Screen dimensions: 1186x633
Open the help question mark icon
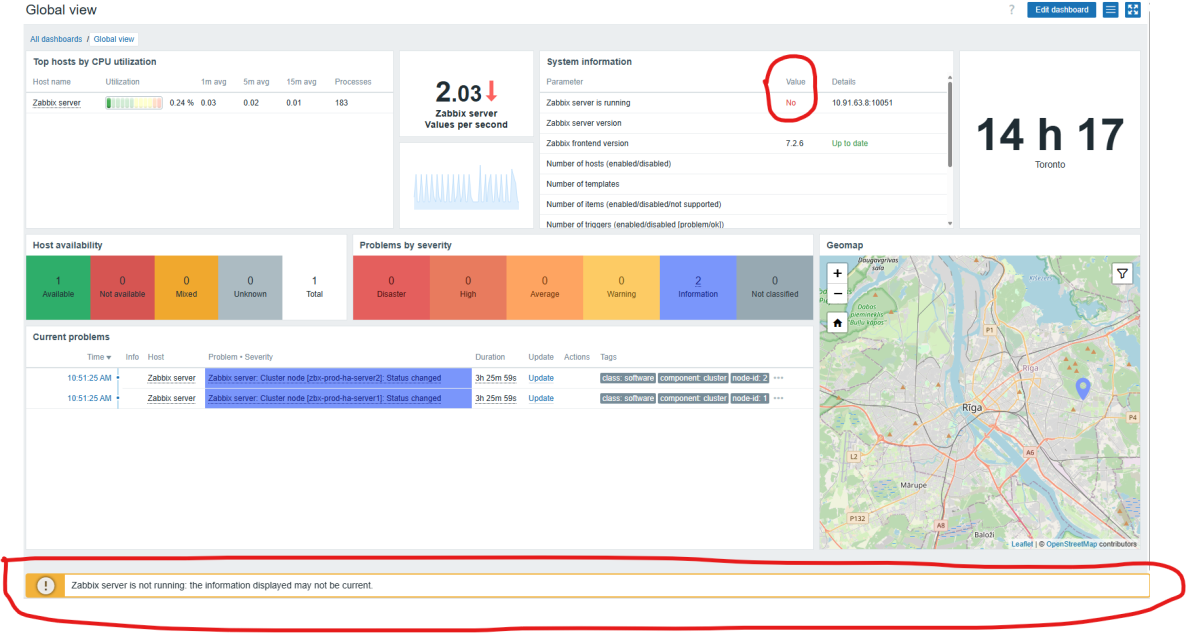[x=1011, y=10]
